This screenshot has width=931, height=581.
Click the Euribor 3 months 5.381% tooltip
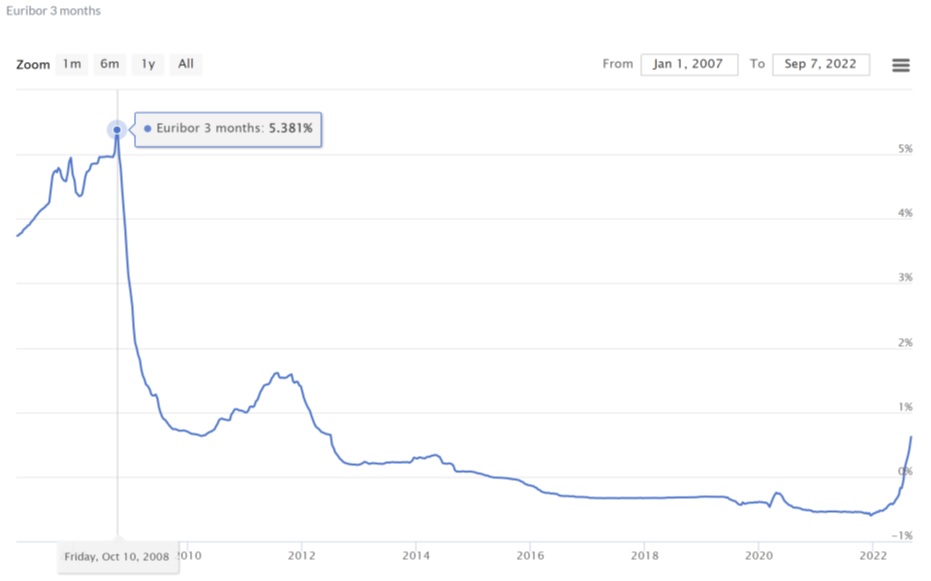click(228, 129)
